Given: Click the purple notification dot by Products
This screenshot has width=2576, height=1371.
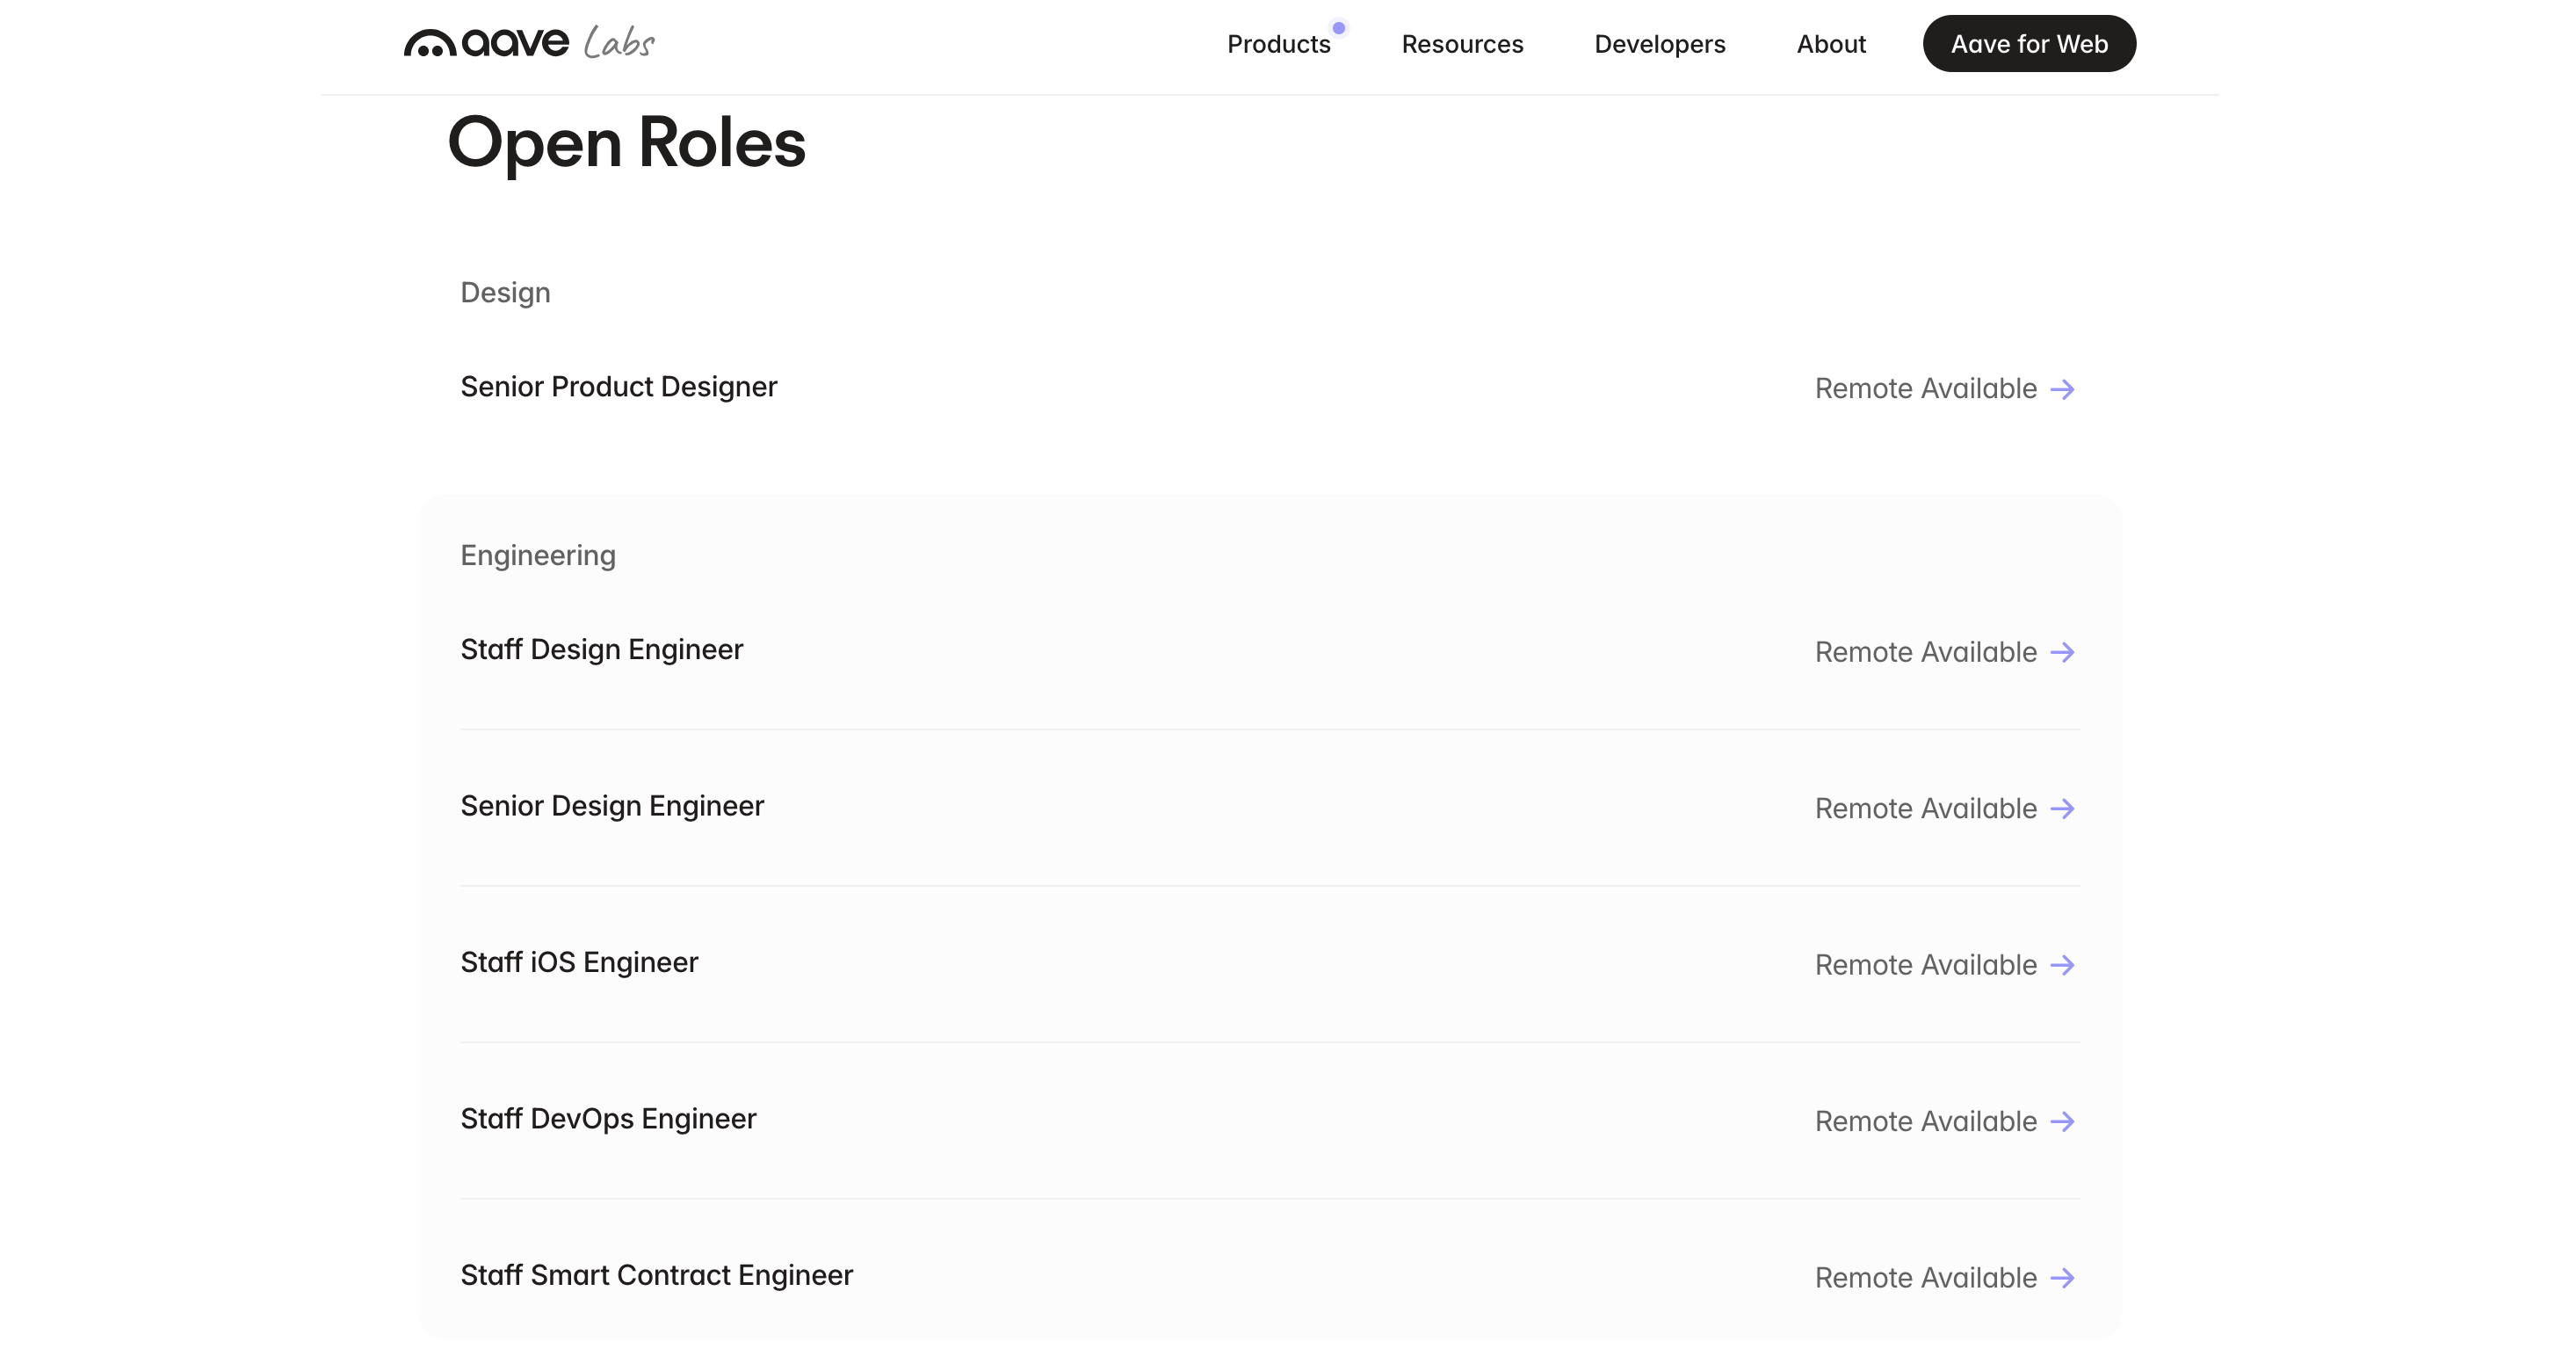Looking at the screenshot, I should (1339, 28).
